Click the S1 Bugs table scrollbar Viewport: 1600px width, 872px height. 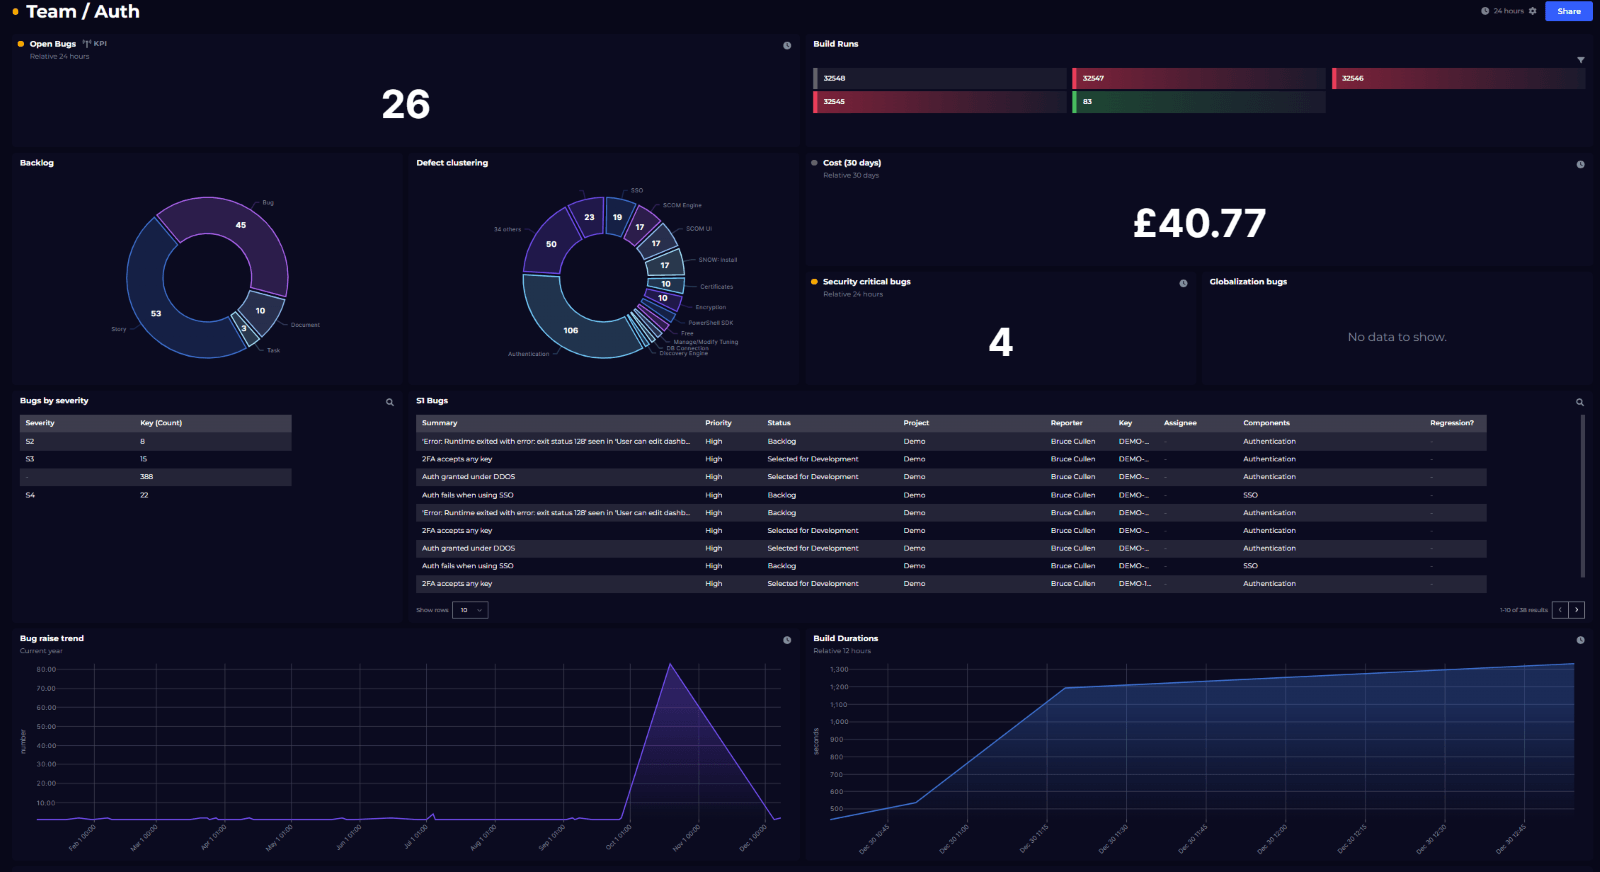[1582, 495]
